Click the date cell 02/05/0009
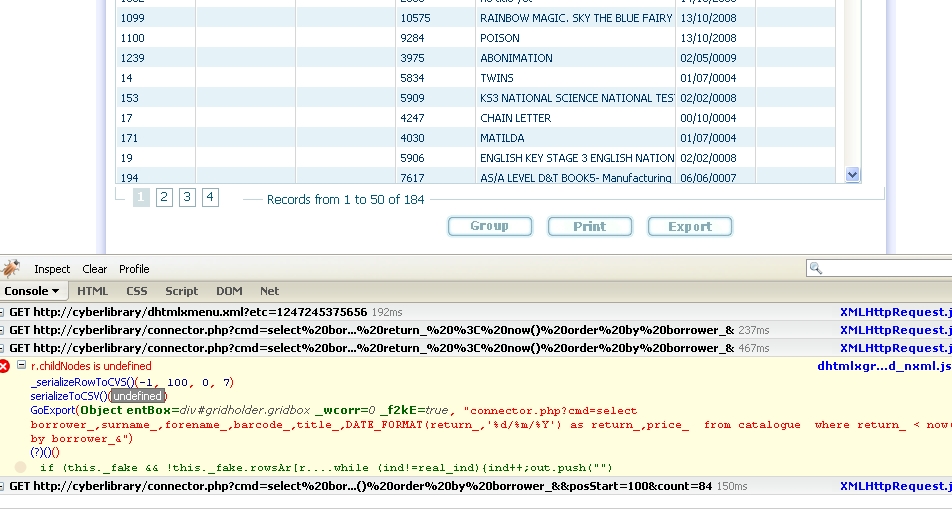This screenshot has width=952, height=513. [716, 58]
